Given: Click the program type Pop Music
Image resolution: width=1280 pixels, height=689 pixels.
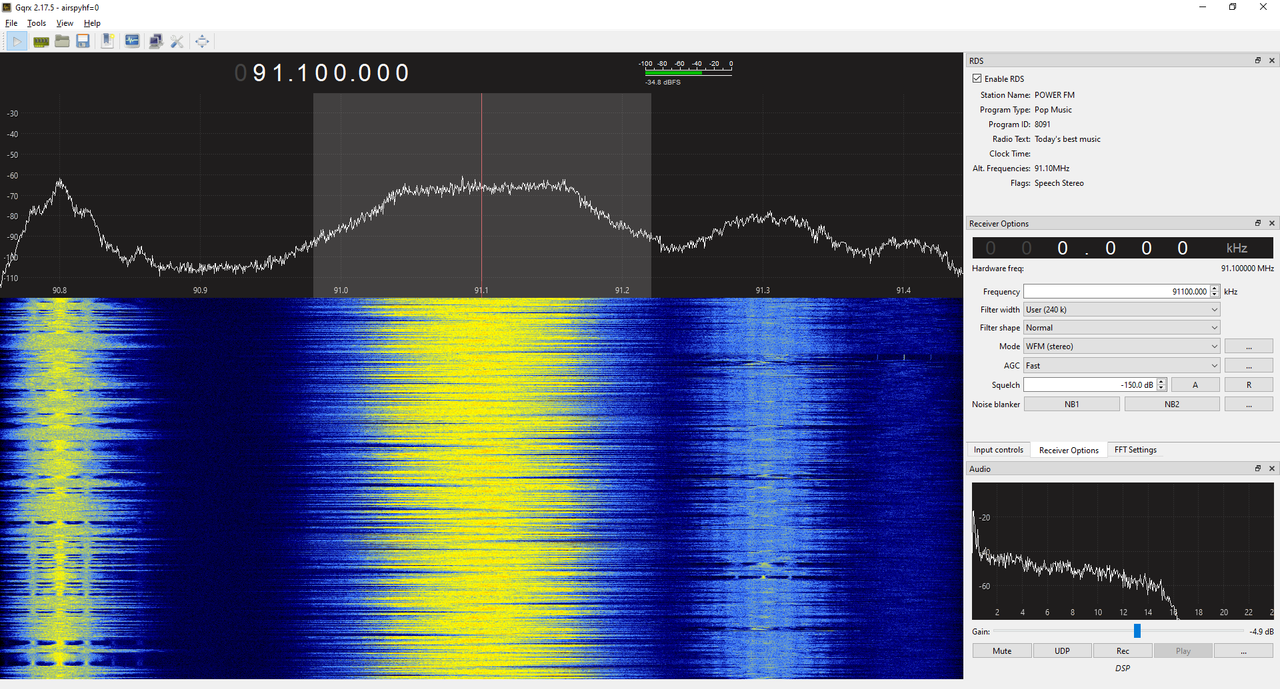Looking at the screenshot, I should coord(1054,110).
